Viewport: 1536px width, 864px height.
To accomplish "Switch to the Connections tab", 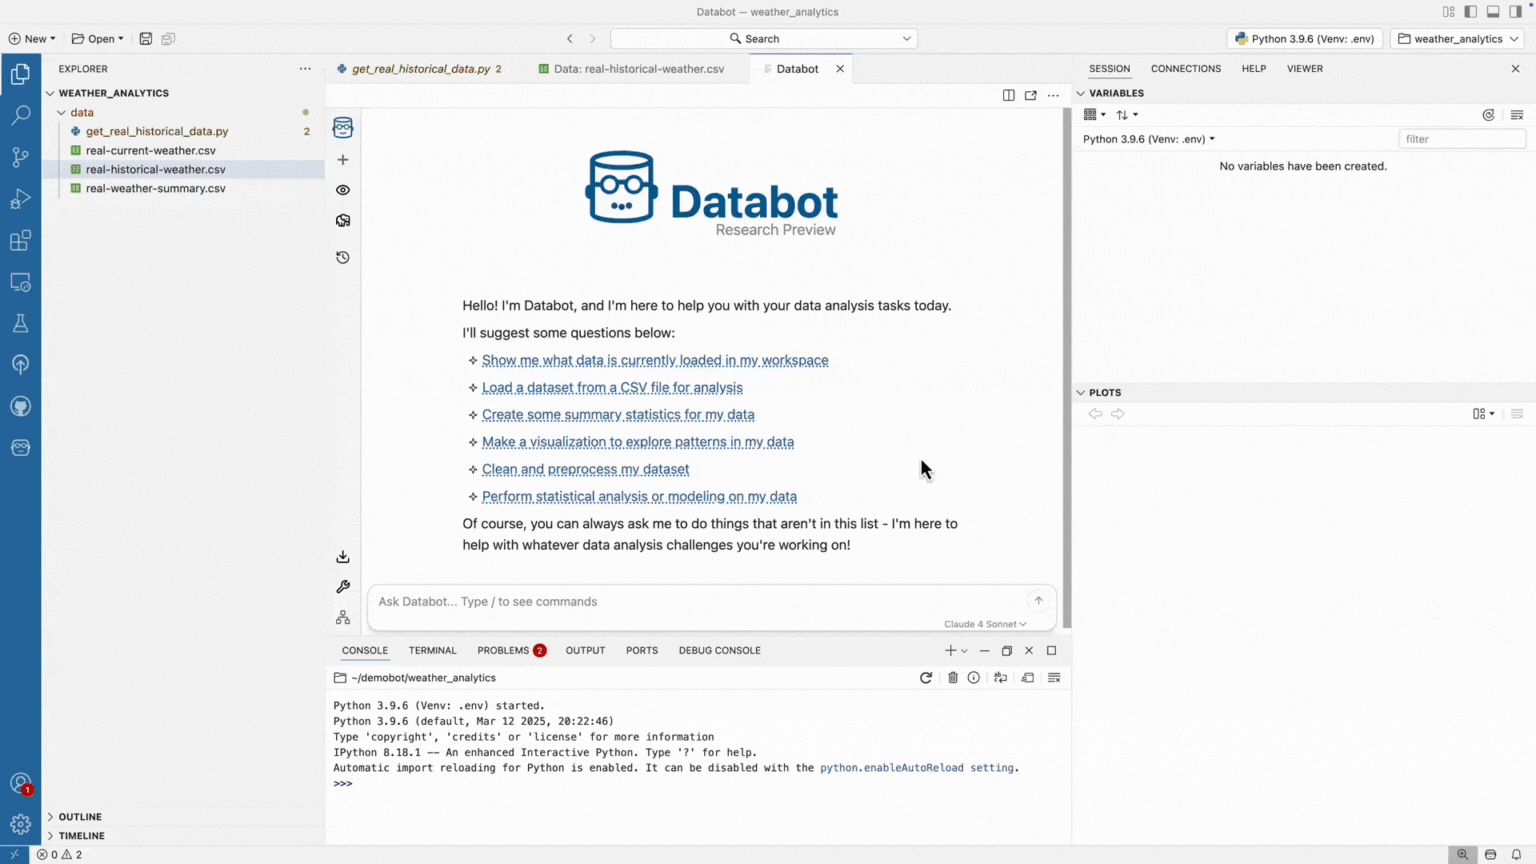I will coord(1185,69).
